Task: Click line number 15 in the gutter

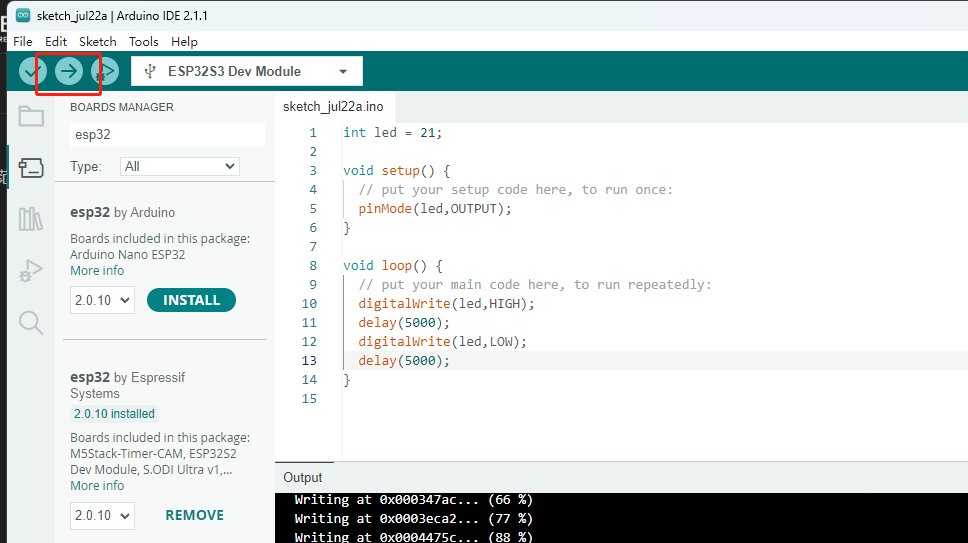Action: (x=309, y=399)
